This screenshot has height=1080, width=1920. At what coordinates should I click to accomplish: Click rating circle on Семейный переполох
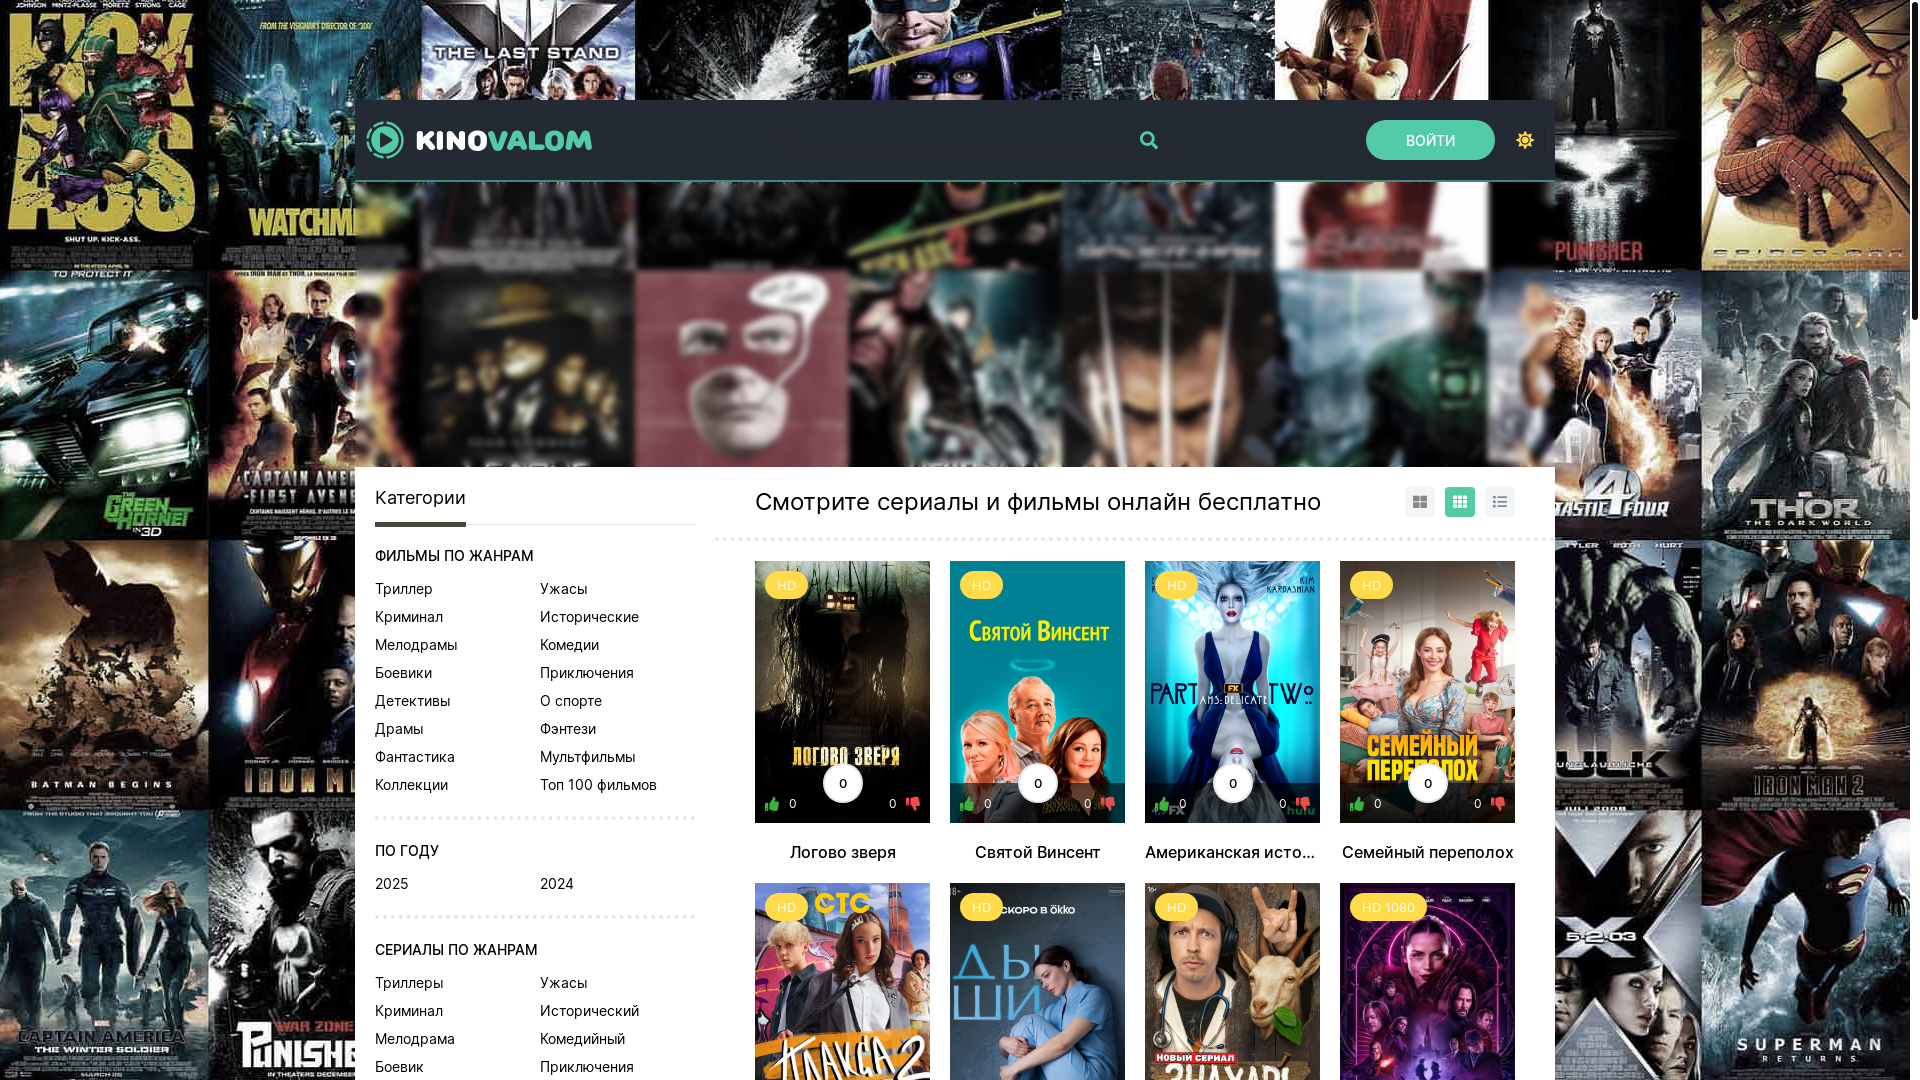click(1427, 783)
